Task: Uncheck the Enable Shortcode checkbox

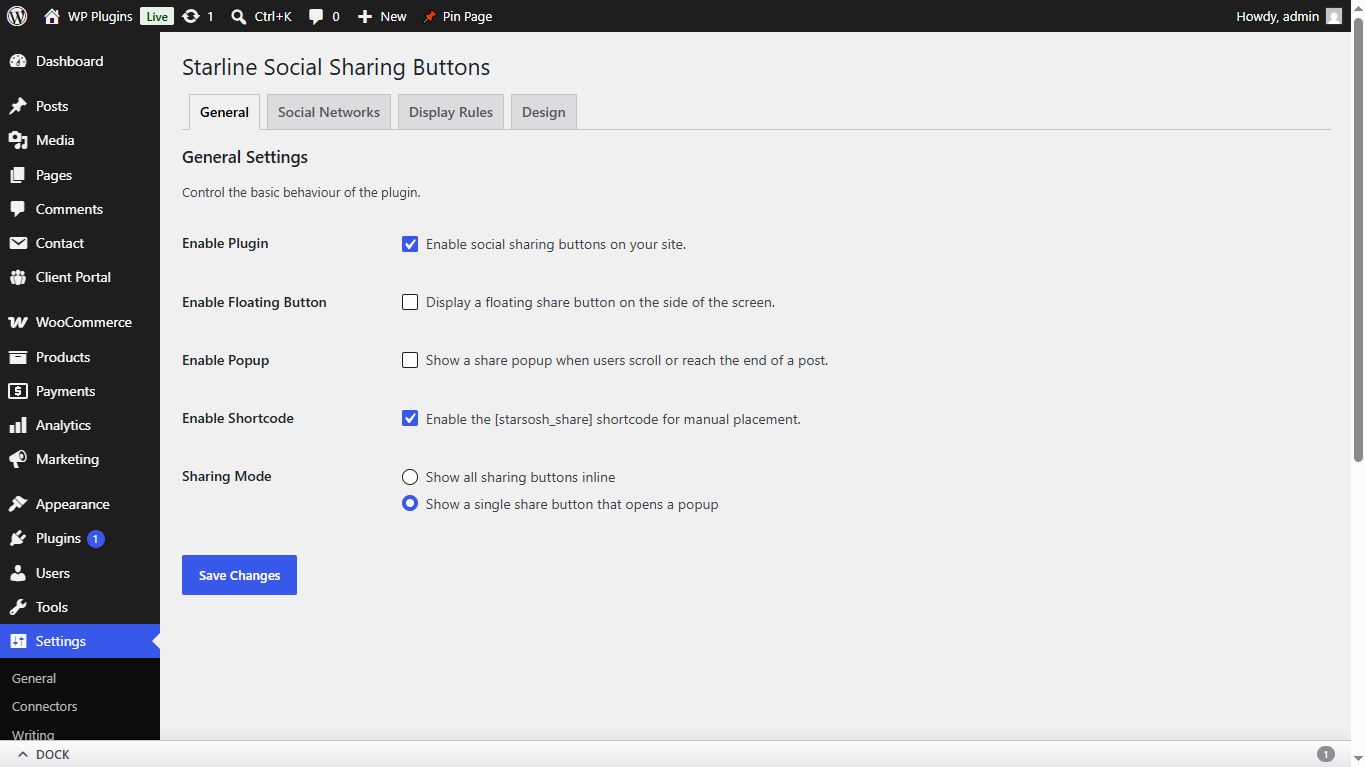Action: (x=410, y=419)
